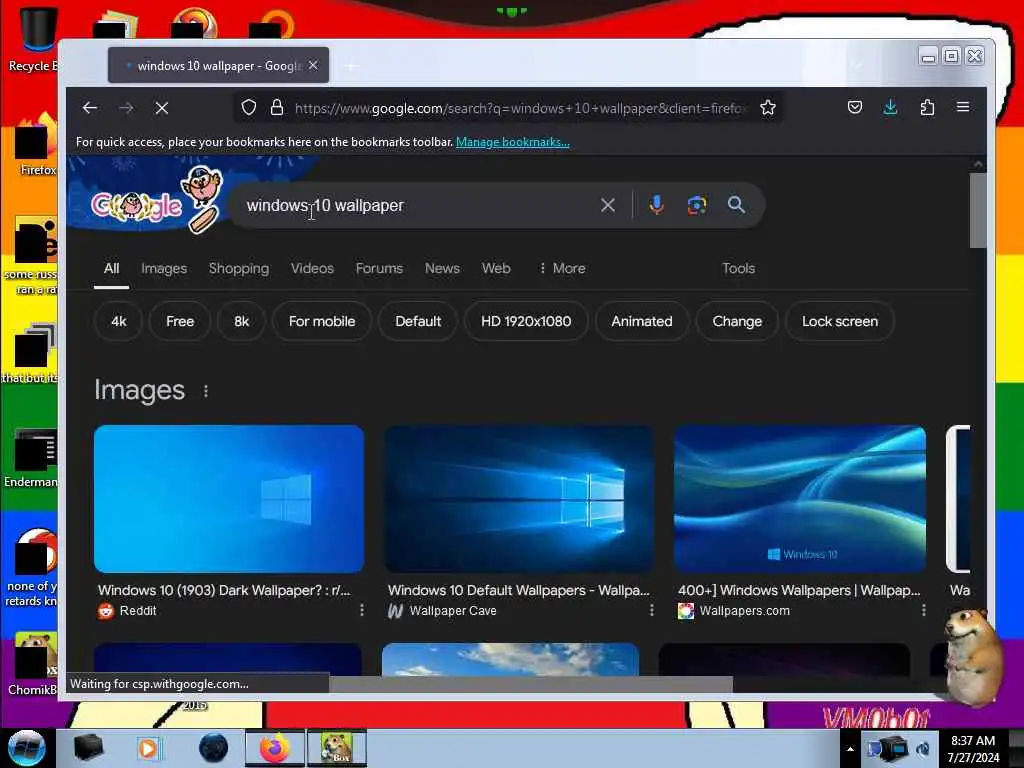Click in the Google search input field
This screenshot has width=1024, height=768.
click(418, 205)
